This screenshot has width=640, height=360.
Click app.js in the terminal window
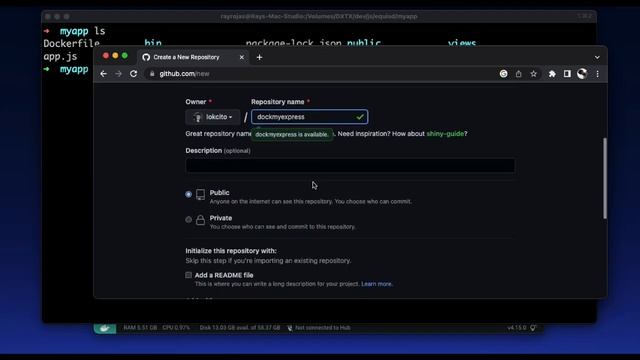[x=60, y=56]
